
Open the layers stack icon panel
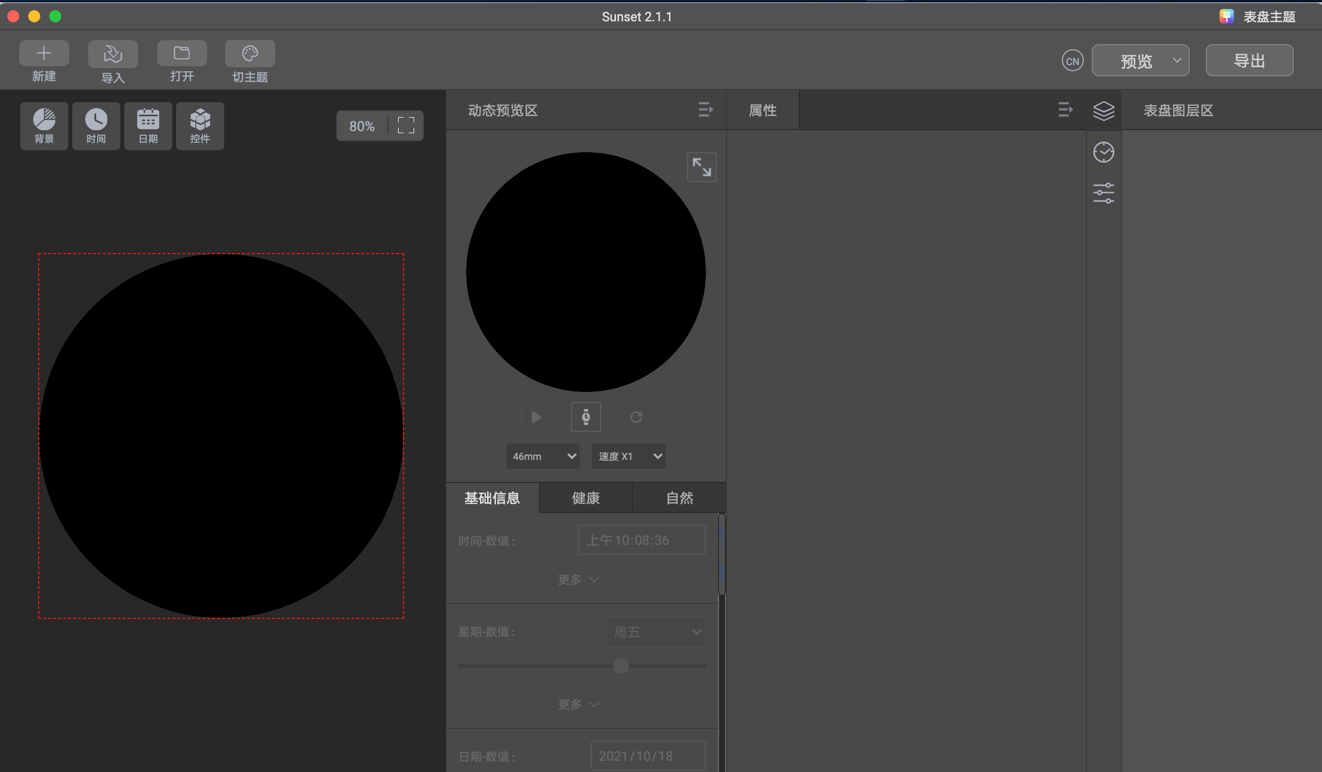click(1103, 111)
